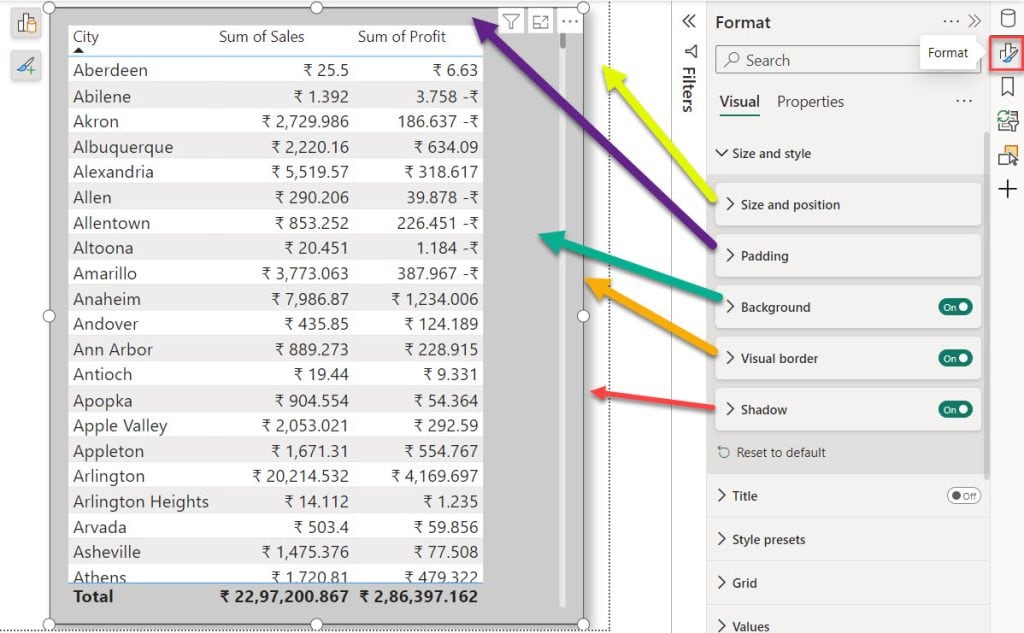The height and width of the screenshot is (633, 1024).
Task: Select the Arlington Heights row
Action: click(x=276, y=502)
